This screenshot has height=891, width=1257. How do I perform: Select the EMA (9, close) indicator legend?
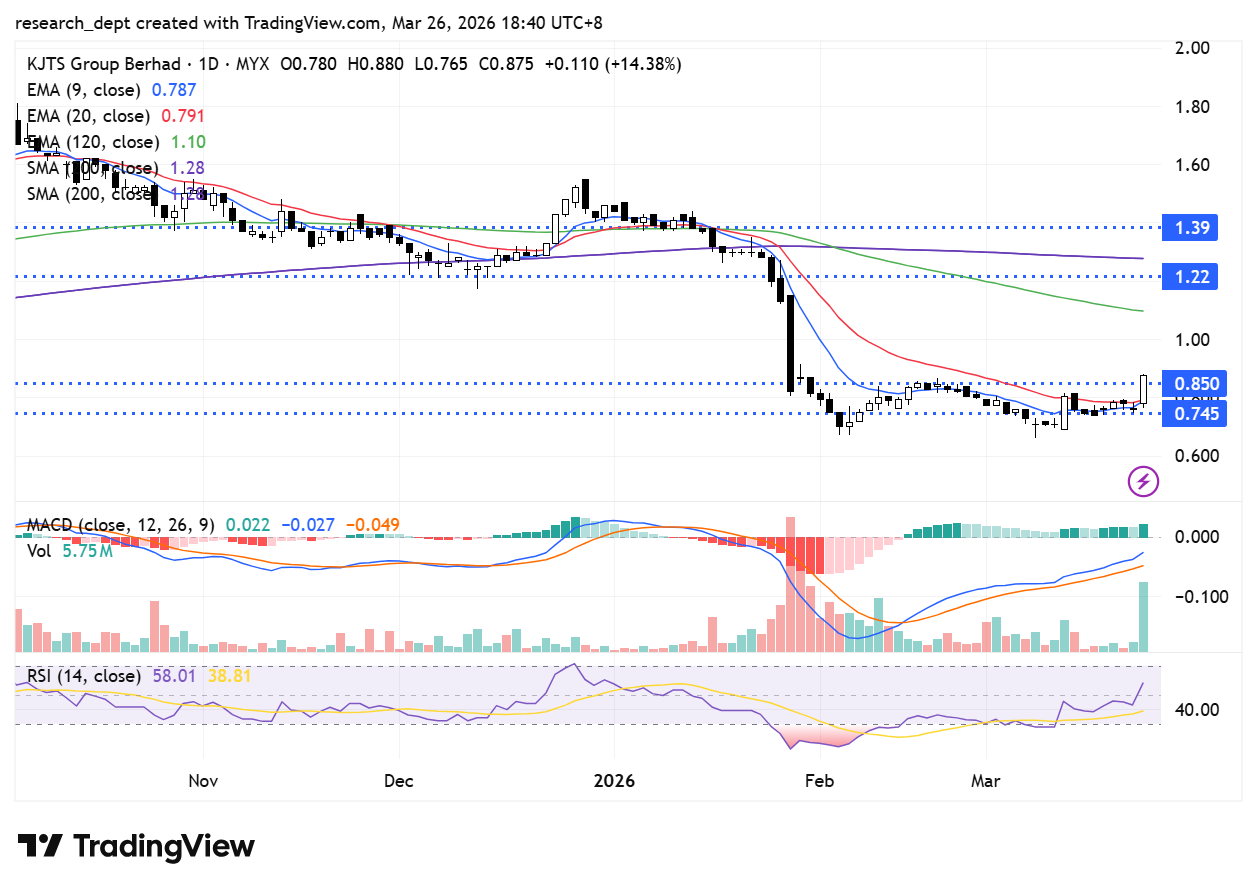(86, 90)
